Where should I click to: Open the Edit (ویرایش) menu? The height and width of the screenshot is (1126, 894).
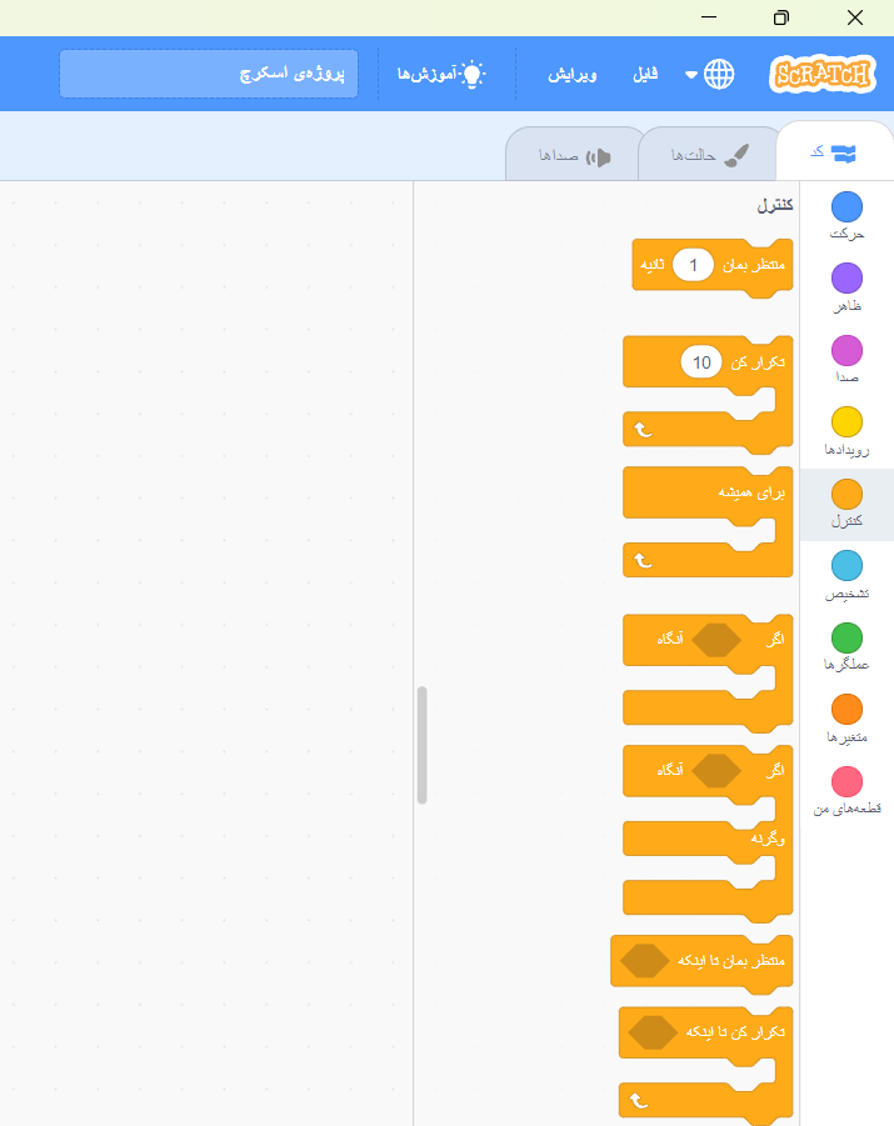[572, 74]
